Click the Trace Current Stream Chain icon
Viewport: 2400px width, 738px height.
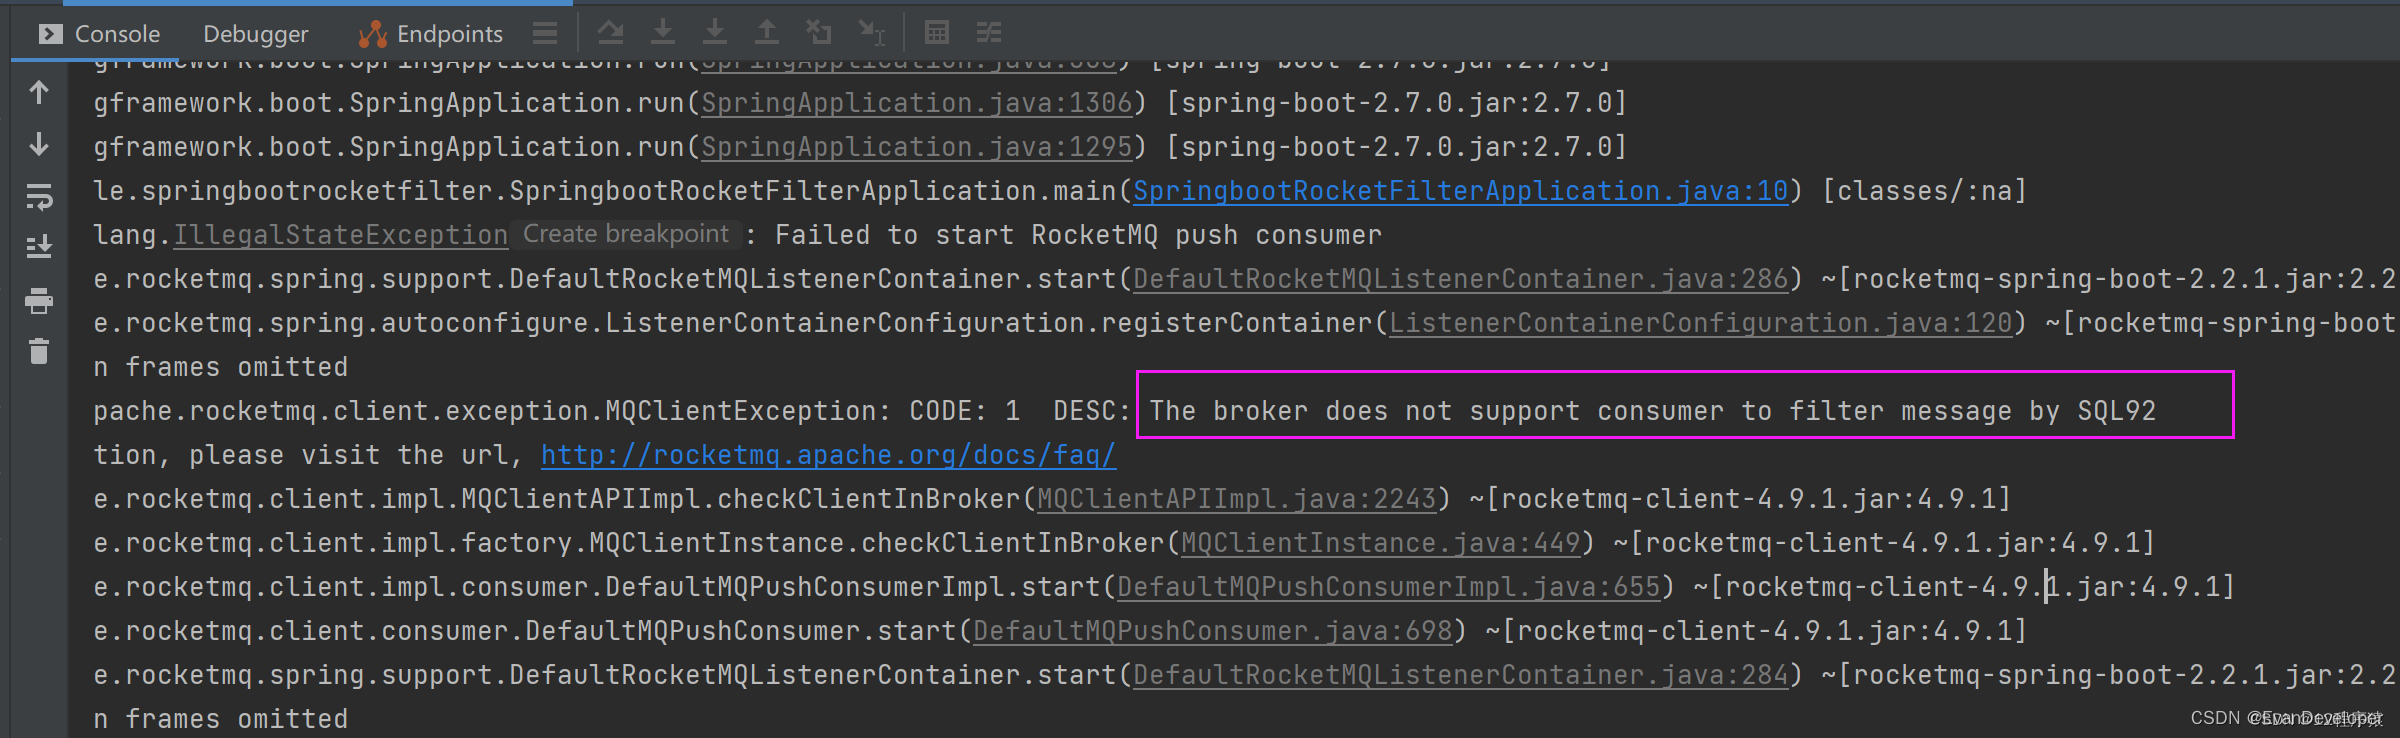(989, 33)
